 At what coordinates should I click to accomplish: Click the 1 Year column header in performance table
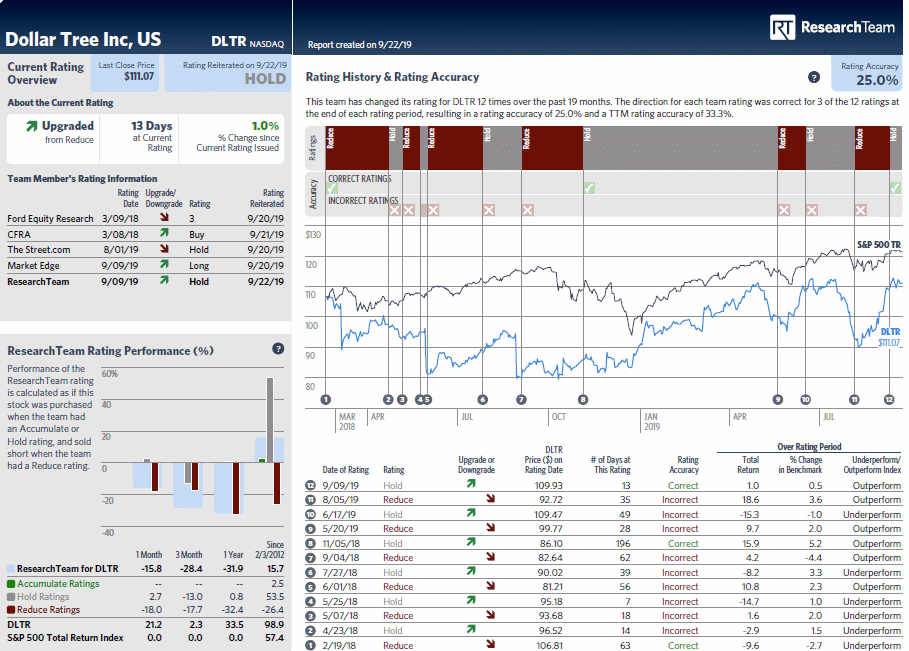234,555
